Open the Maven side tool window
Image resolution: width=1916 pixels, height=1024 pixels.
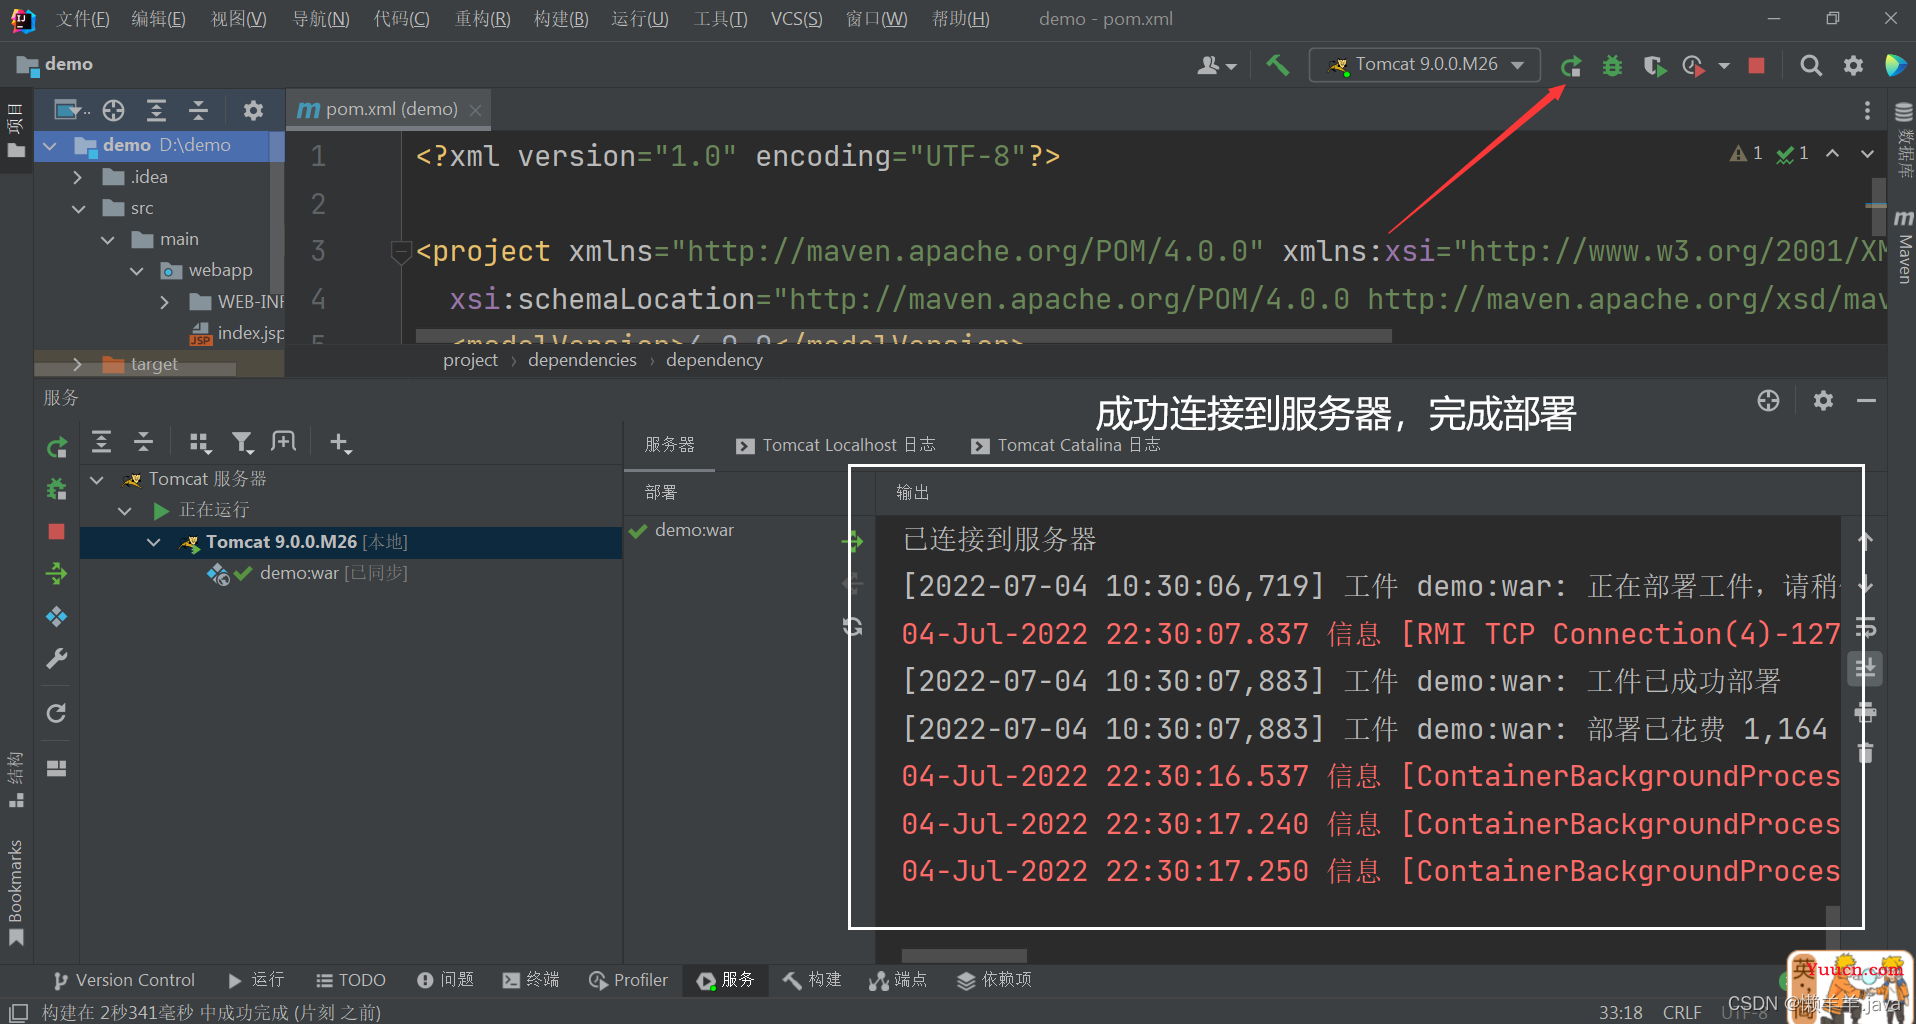(1903, 247)
